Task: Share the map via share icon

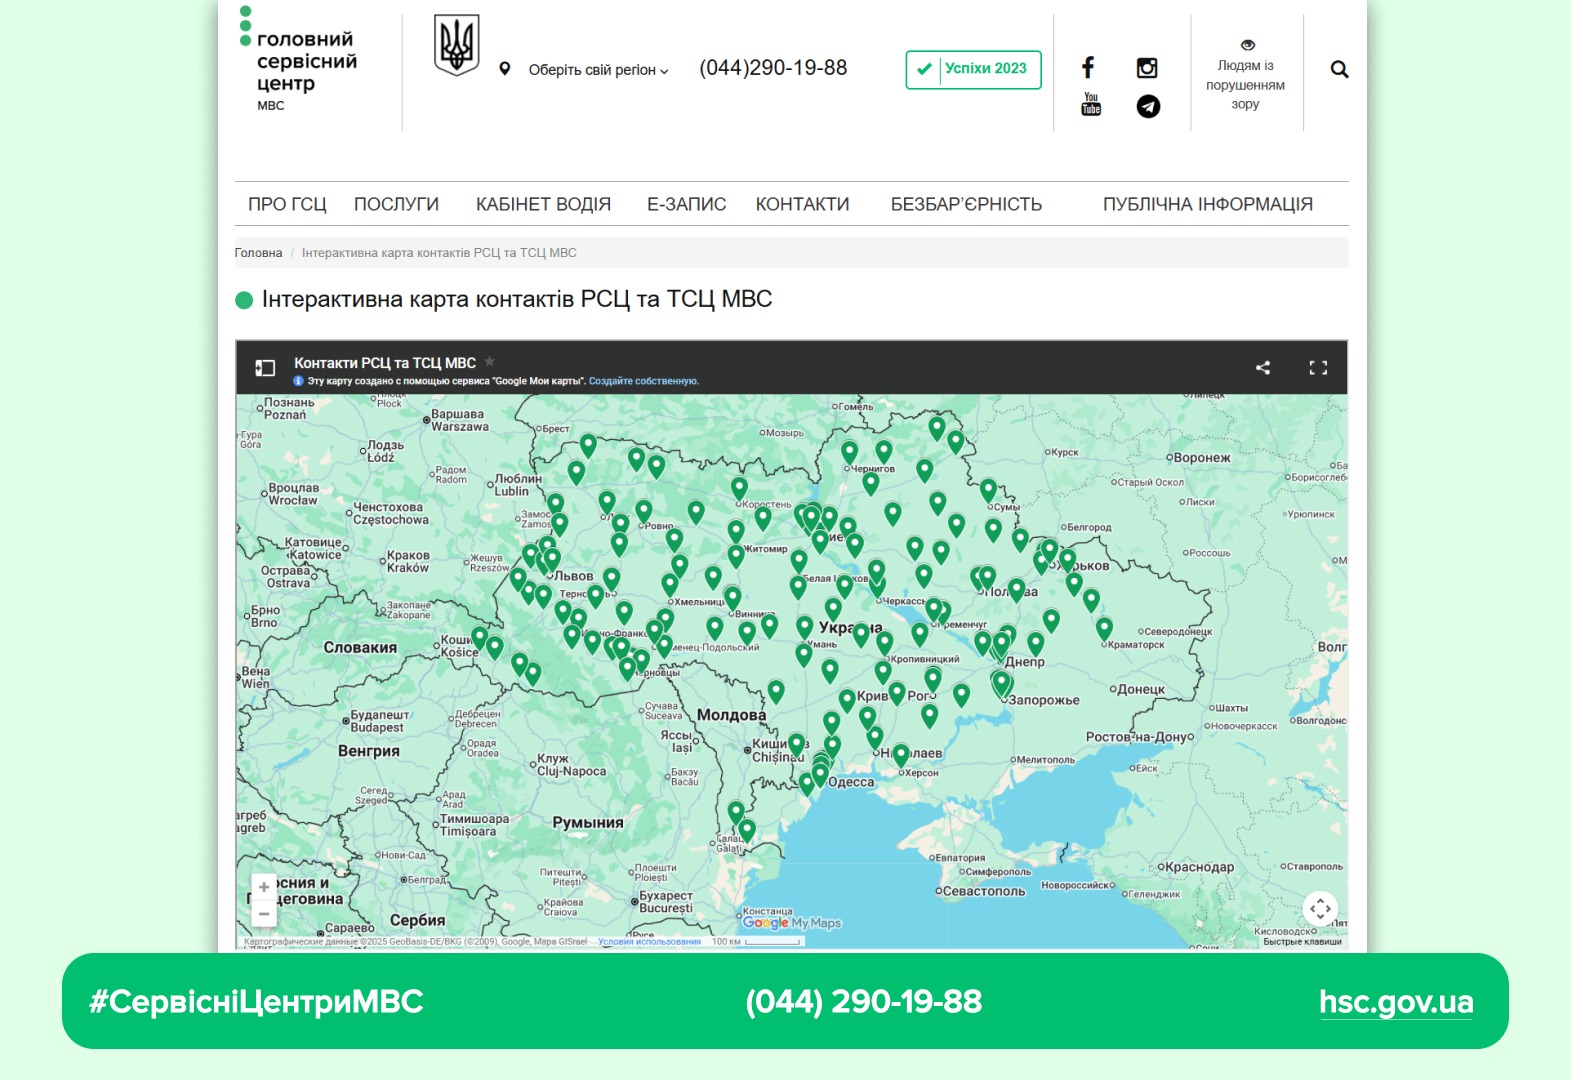Action: click(x=1263, y=368)
